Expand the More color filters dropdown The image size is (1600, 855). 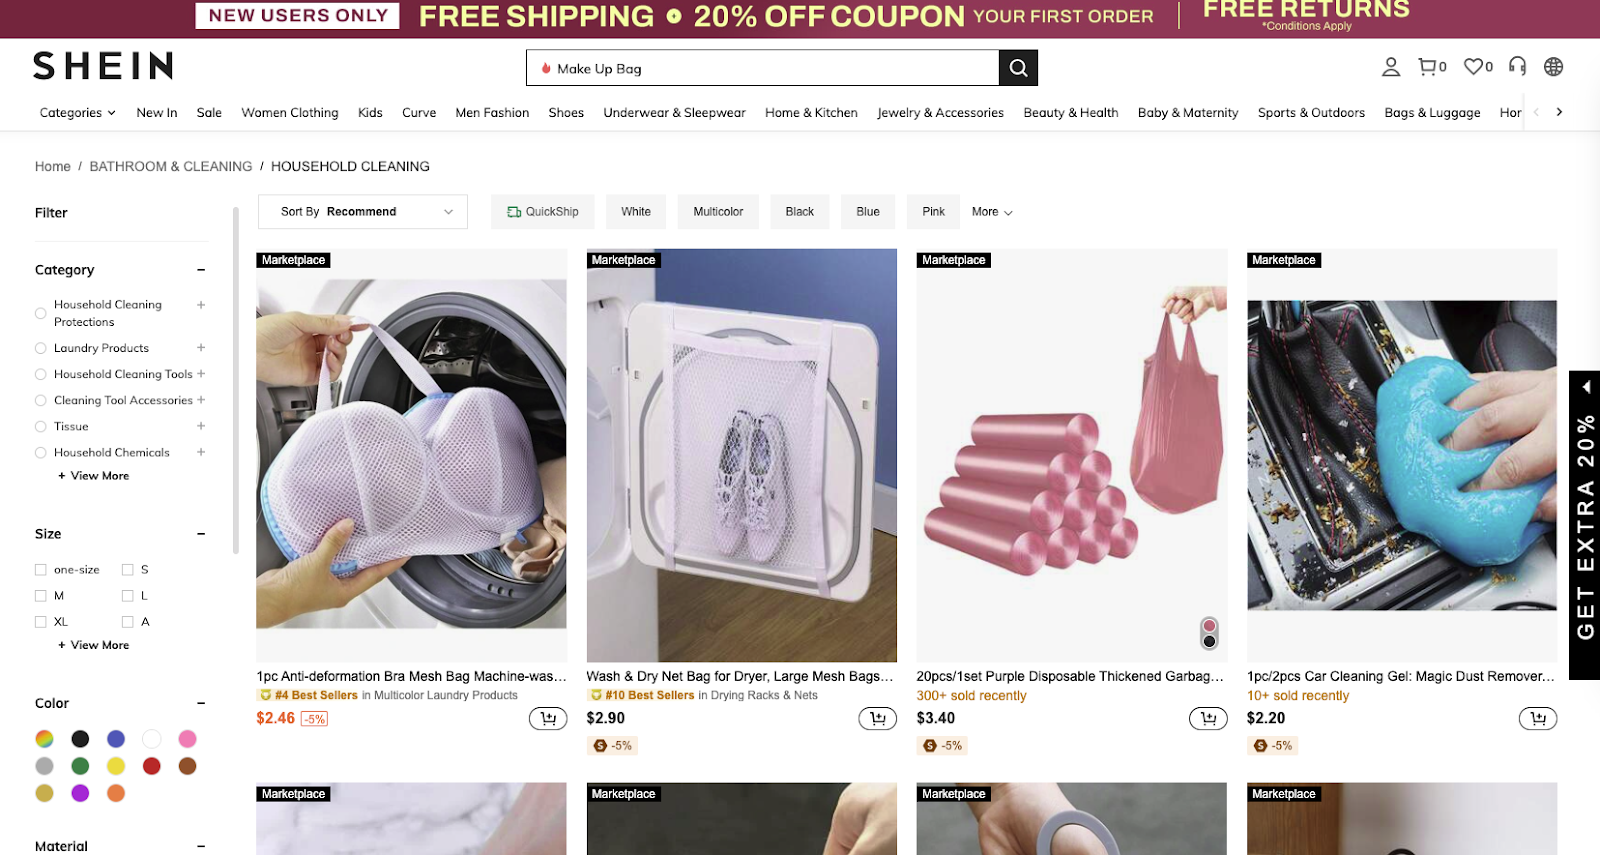(990, 211)
